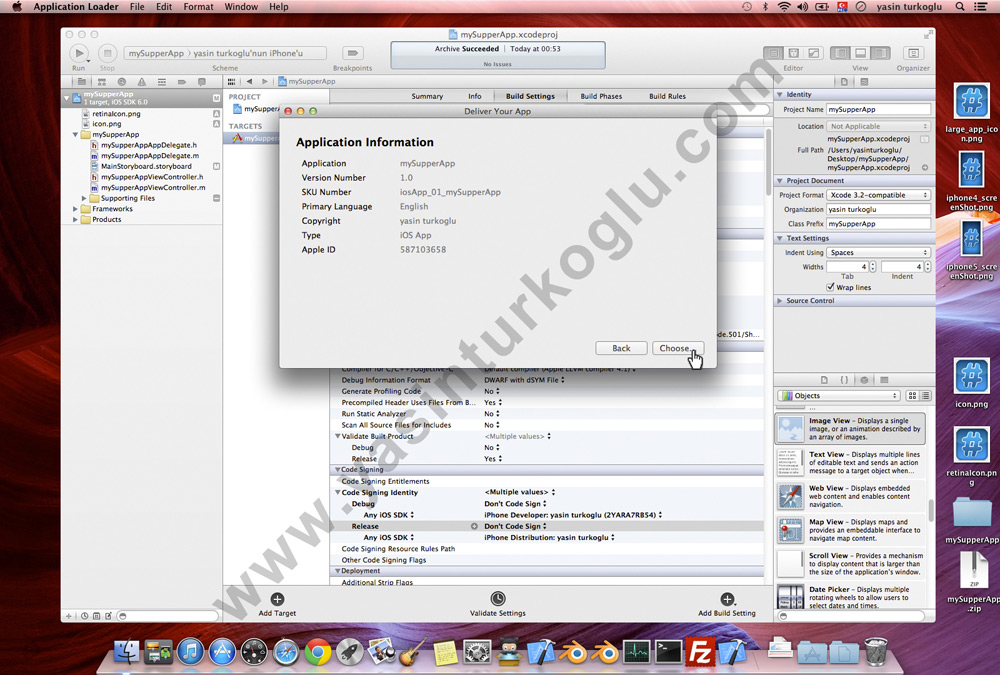Launch iTunes from the Dock
Image resolution: width=1000 pixels, height=675 pixels.
coord(191,651)
